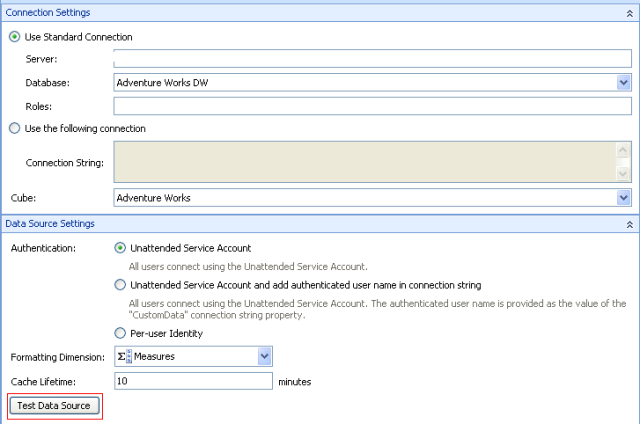Click the Data Source Settings header title

[50, 224]
